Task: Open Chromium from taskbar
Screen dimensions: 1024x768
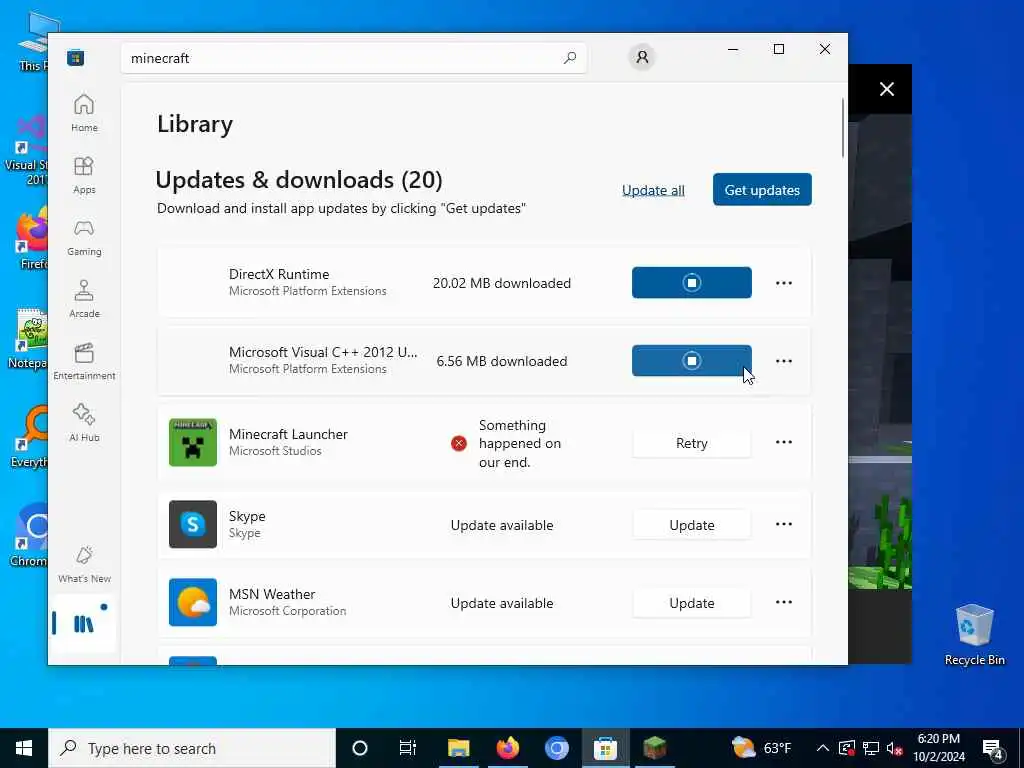Action: [x=556, y=748]
